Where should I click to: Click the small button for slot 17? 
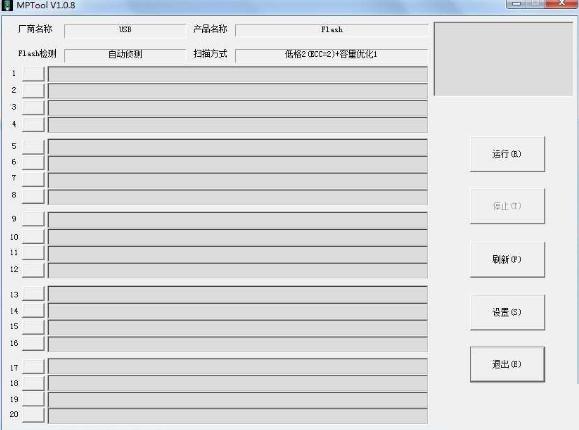click(x=33, y=366)
